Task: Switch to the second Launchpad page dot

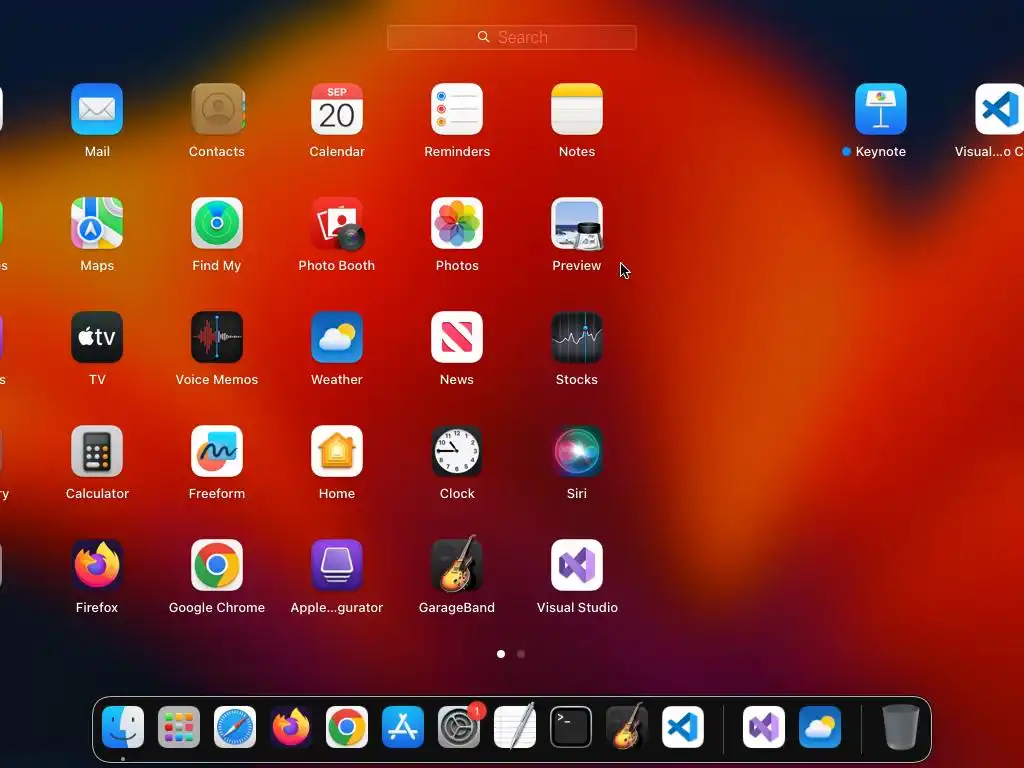Action: [x=520, y=654]
